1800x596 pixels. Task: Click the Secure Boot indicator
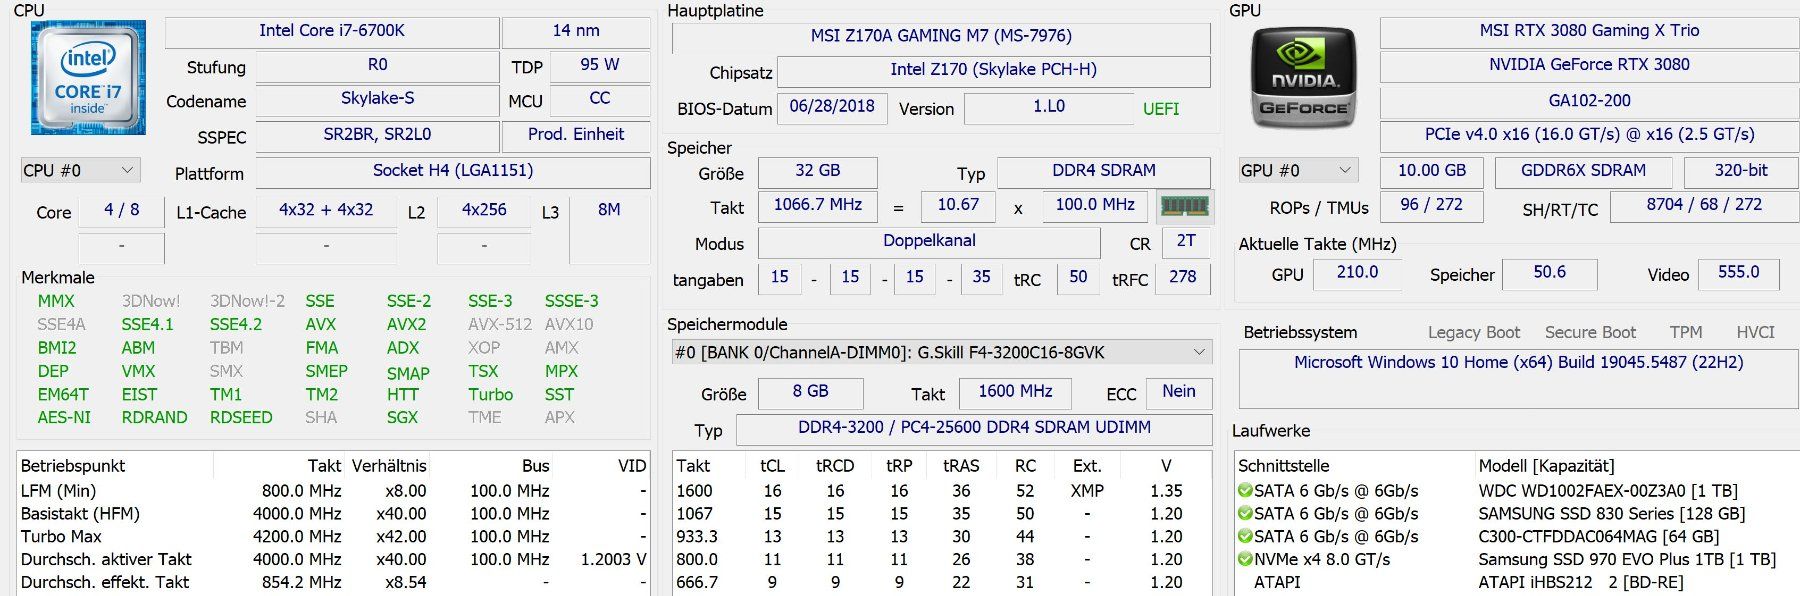click(1590, 333)
